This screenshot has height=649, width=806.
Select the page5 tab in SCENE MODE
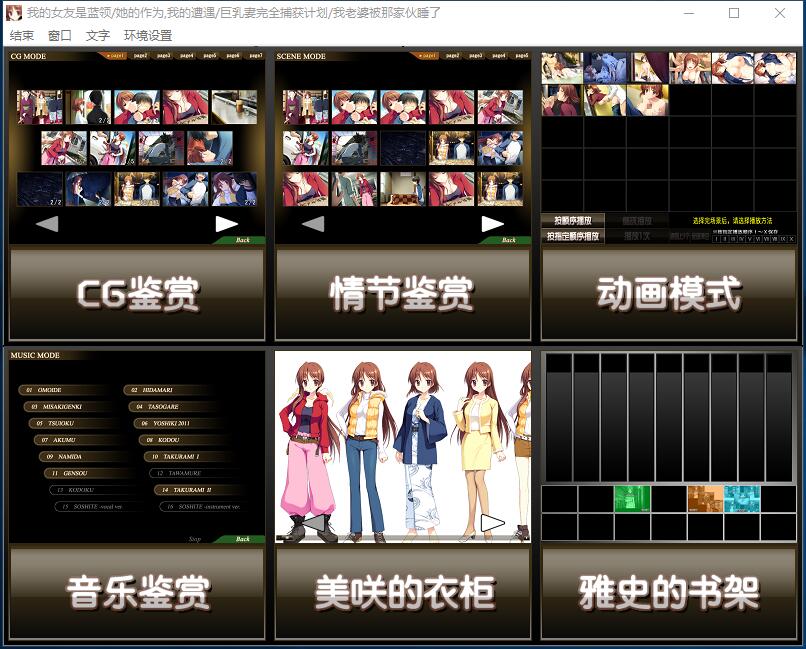pos(522,55)
